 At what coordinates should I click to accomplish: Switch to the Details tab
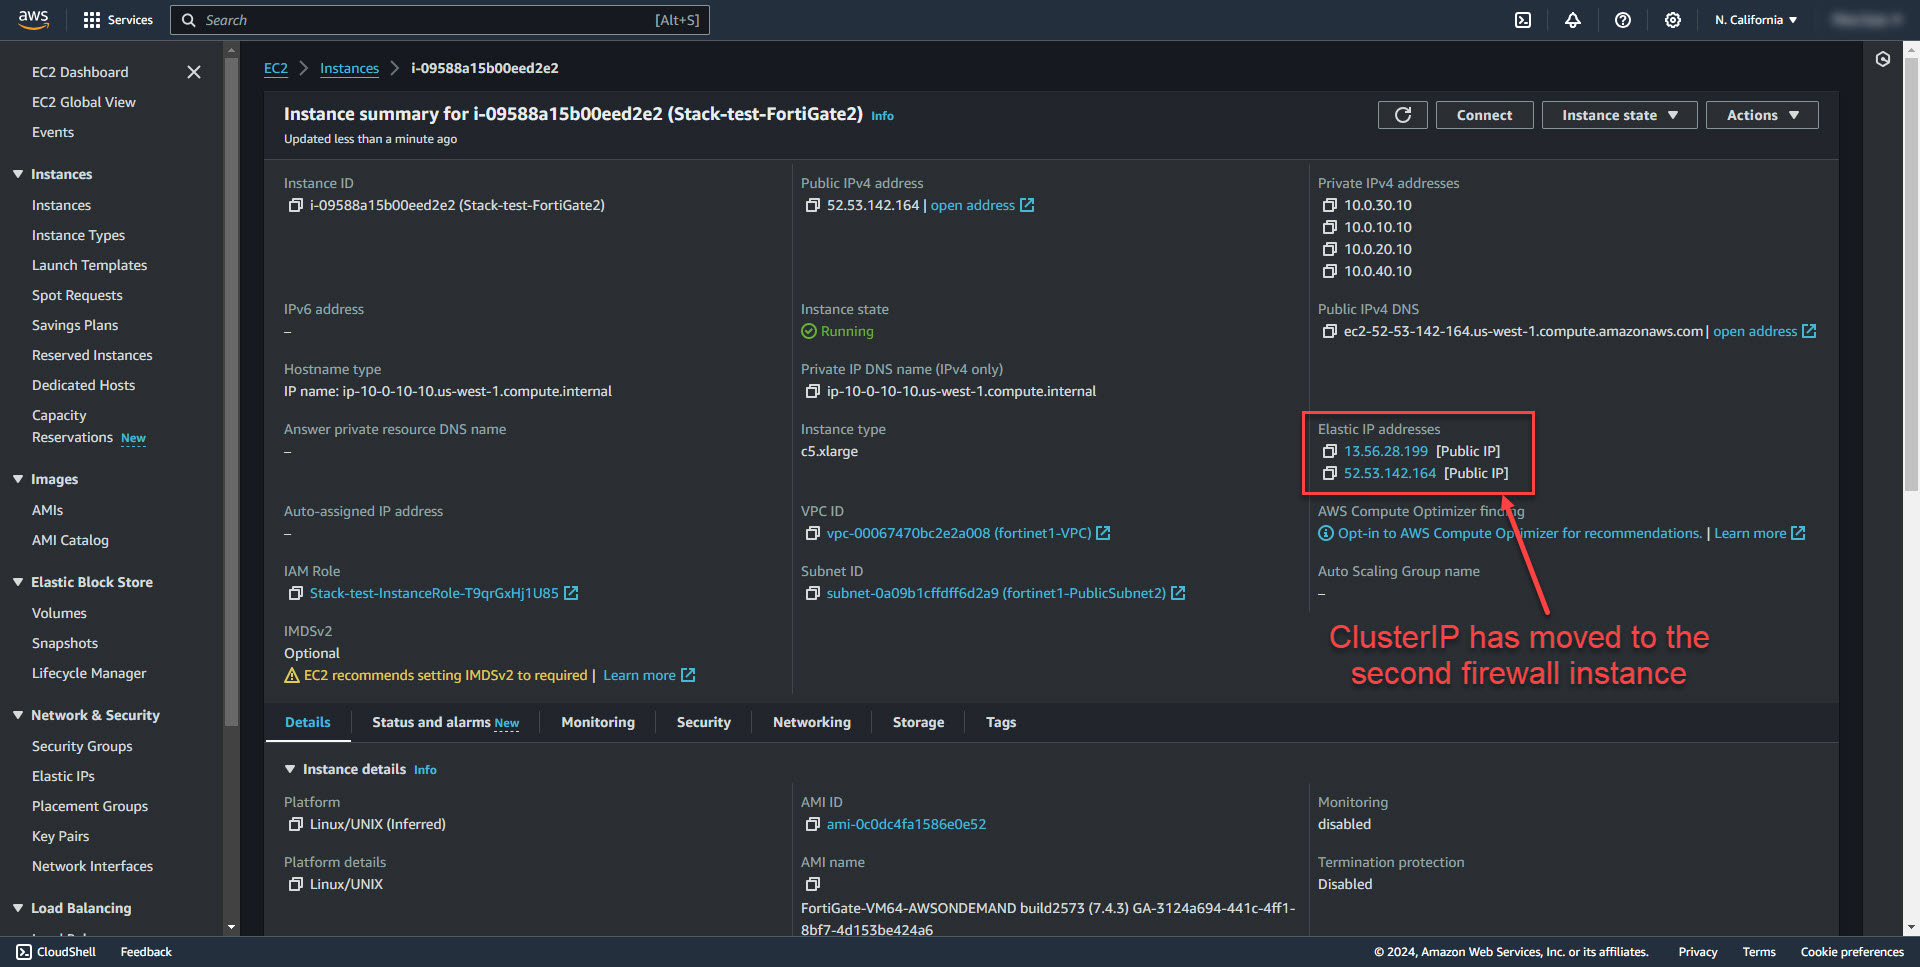[308, 722]
